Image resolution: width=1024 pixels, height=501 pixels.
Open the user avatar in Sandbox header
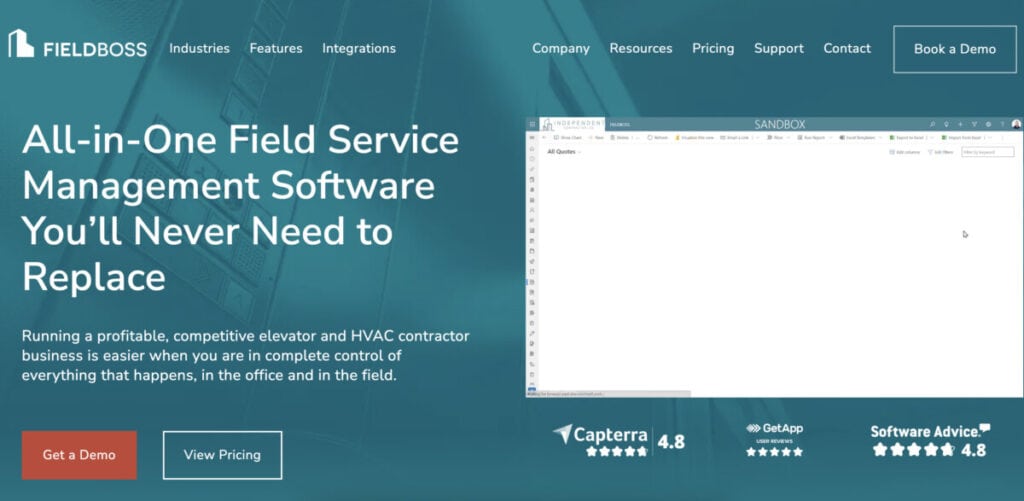coord(1016,124)
